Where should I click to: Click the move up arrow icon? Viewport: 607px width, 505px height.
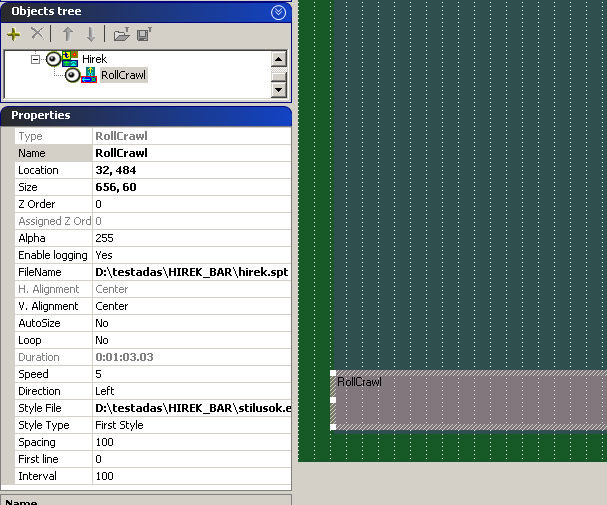tap(68, 34)
